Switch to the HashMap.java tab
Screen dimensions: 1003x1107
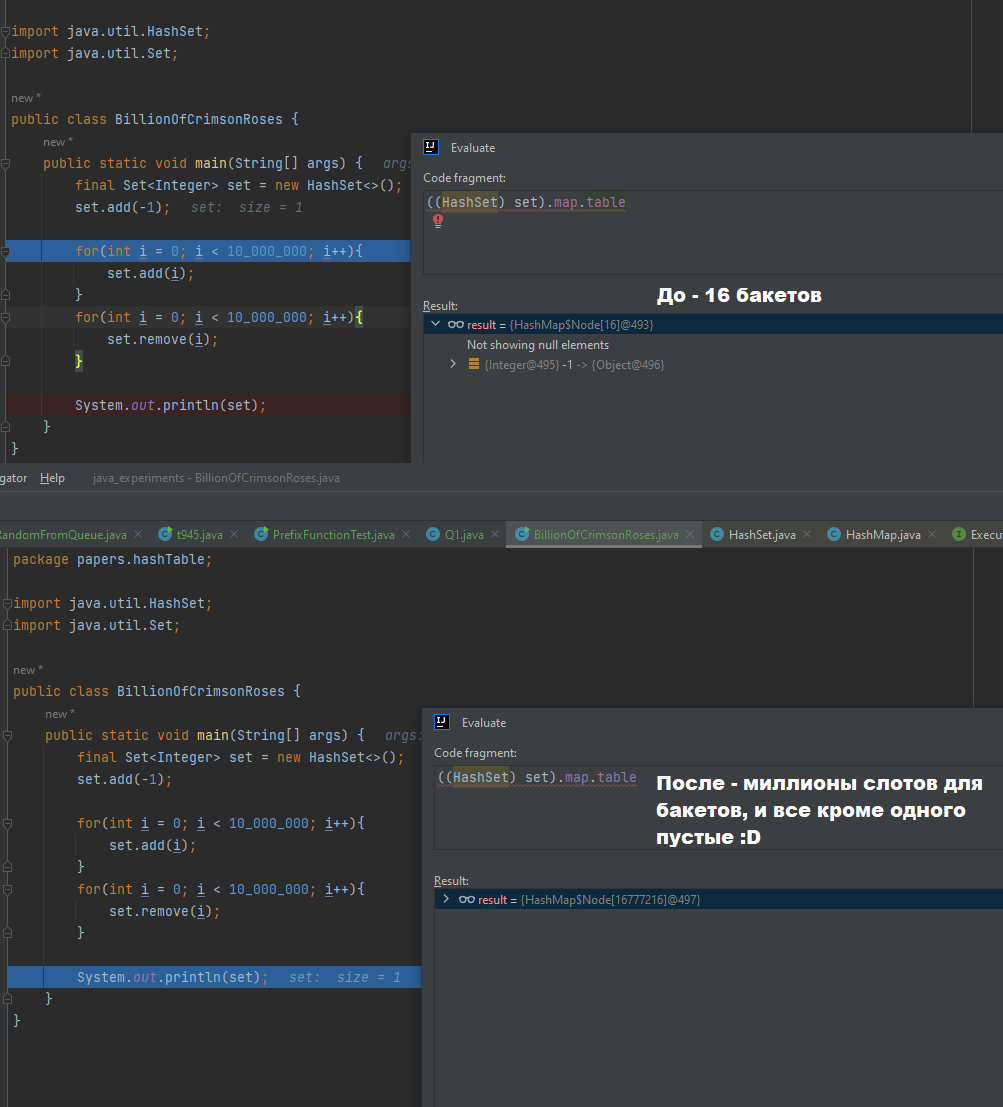pos(874,534)
